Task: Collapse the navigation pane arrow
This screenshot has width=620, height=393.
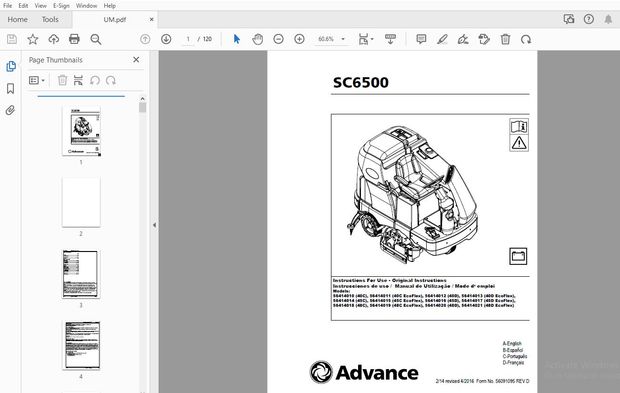Action: coord(154,225)
